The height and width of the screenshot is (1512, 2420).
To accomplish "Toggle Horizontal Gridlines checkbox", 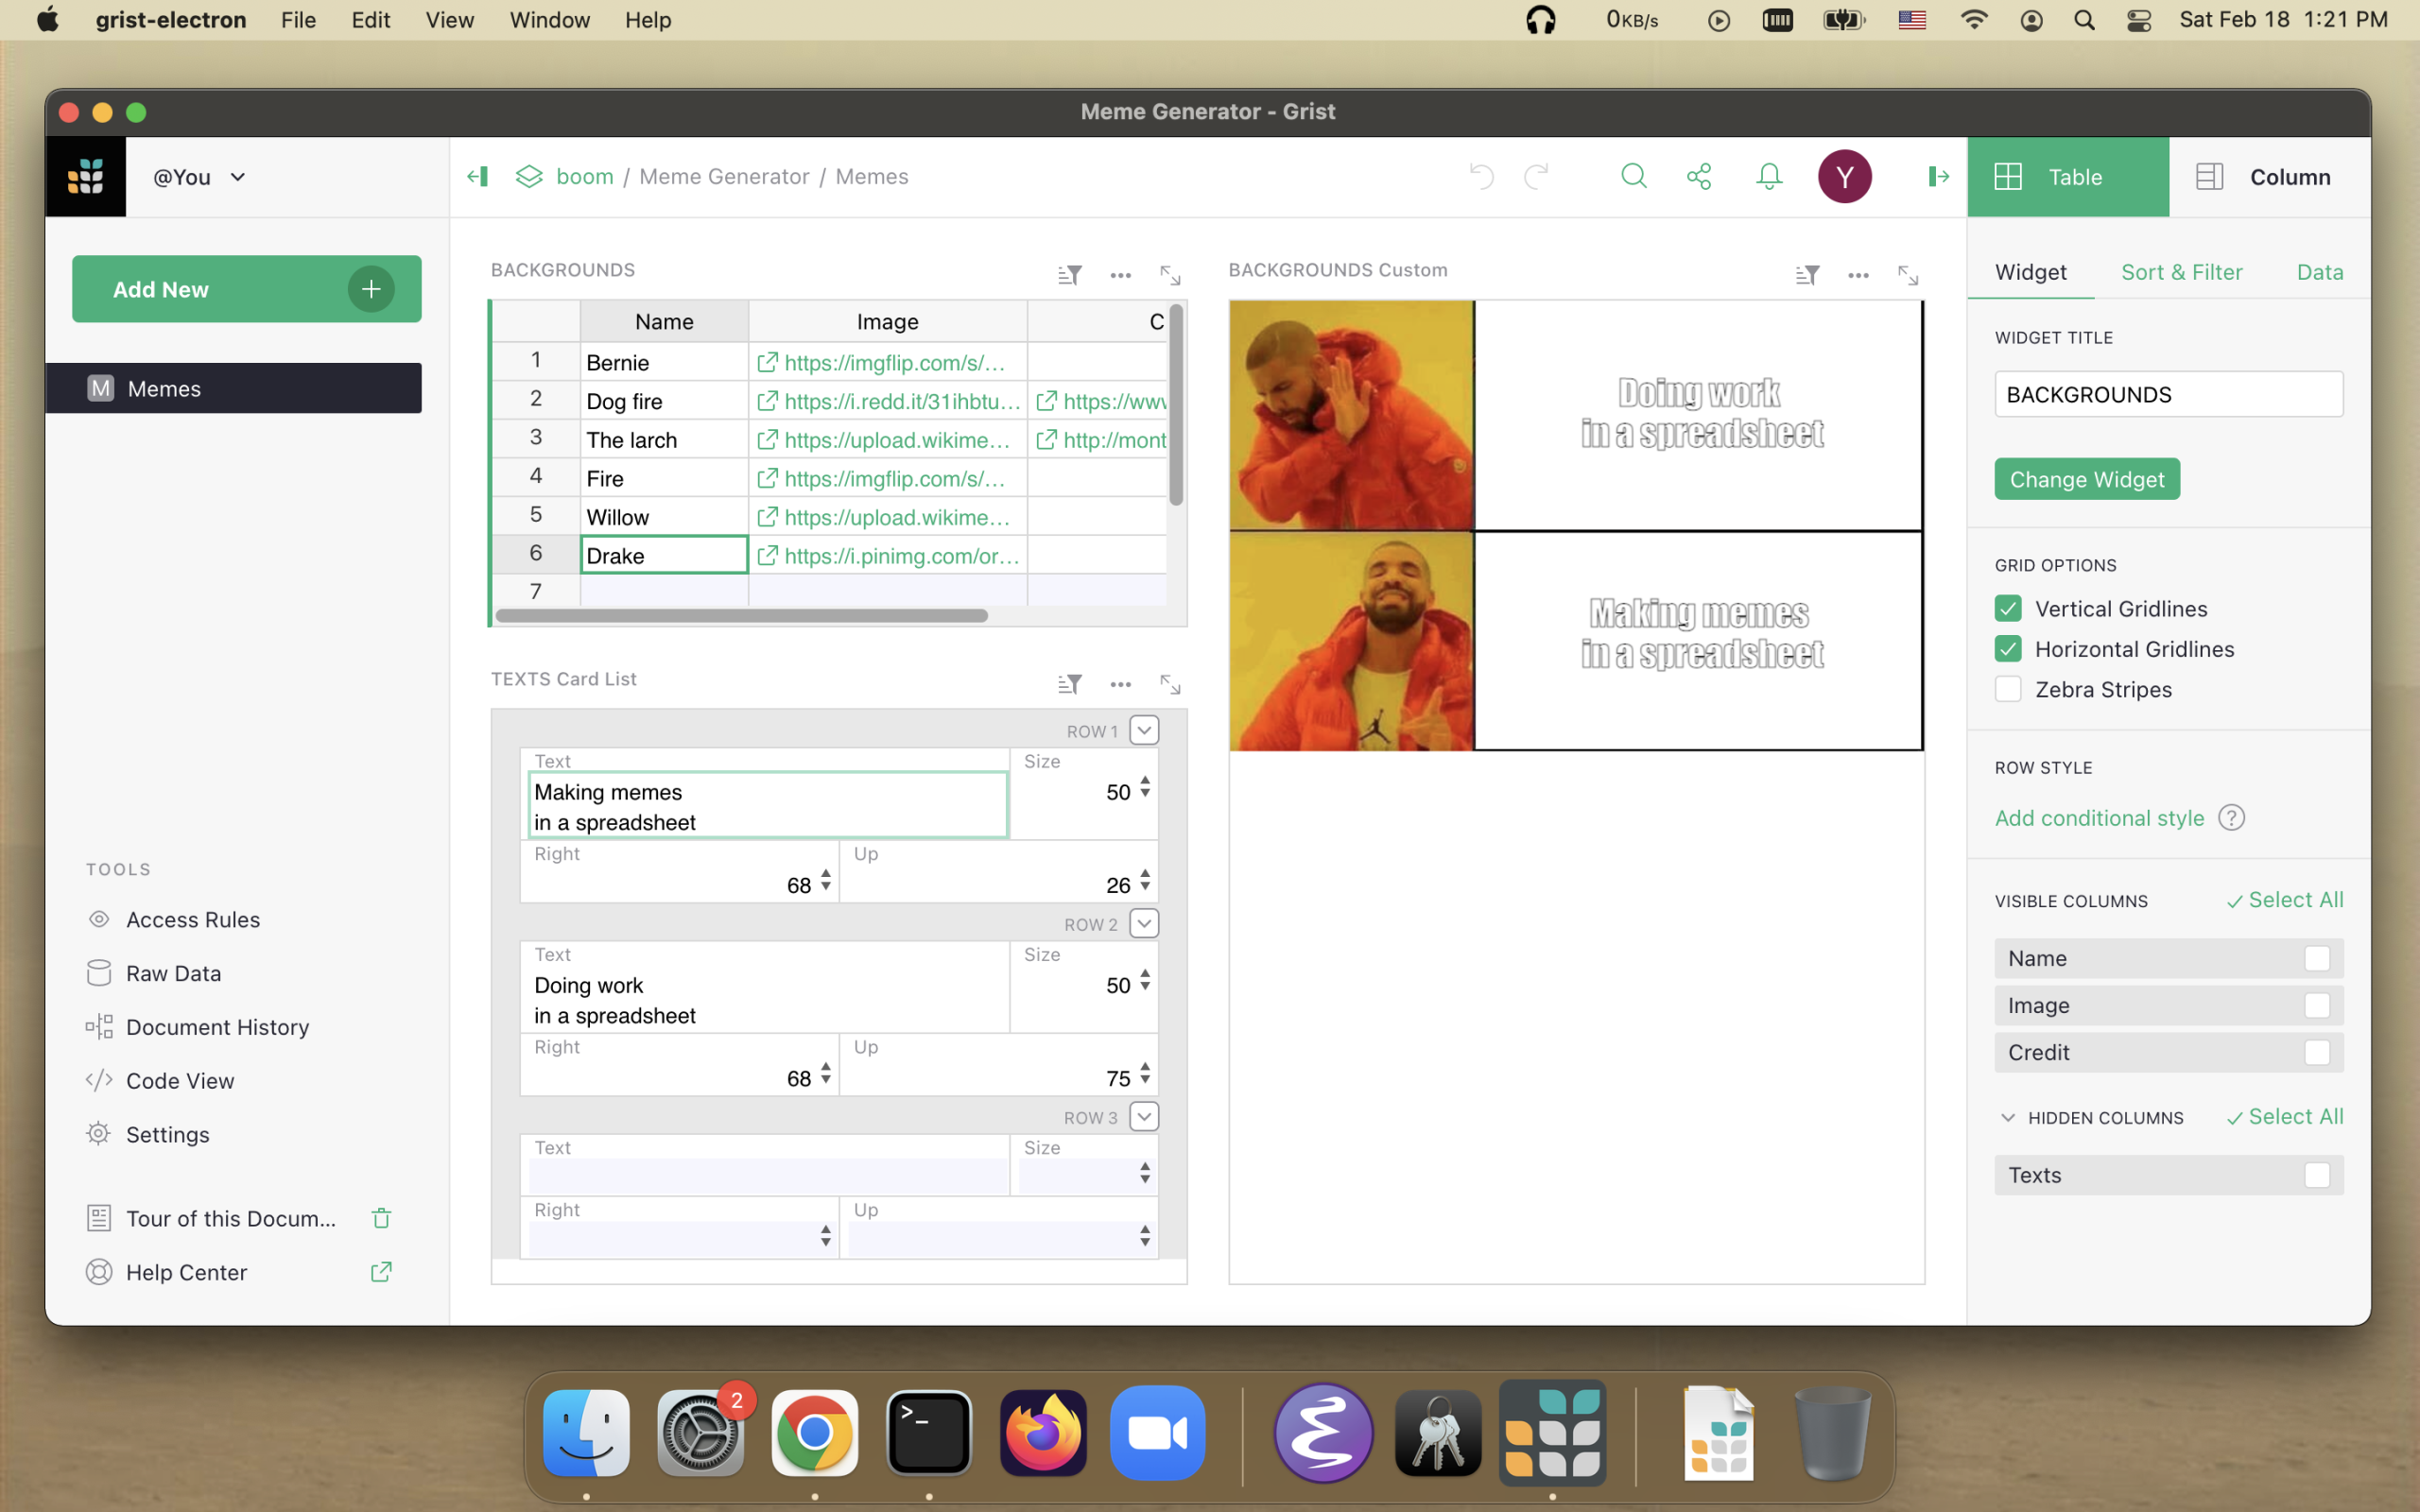I will tap(2008, 649).
